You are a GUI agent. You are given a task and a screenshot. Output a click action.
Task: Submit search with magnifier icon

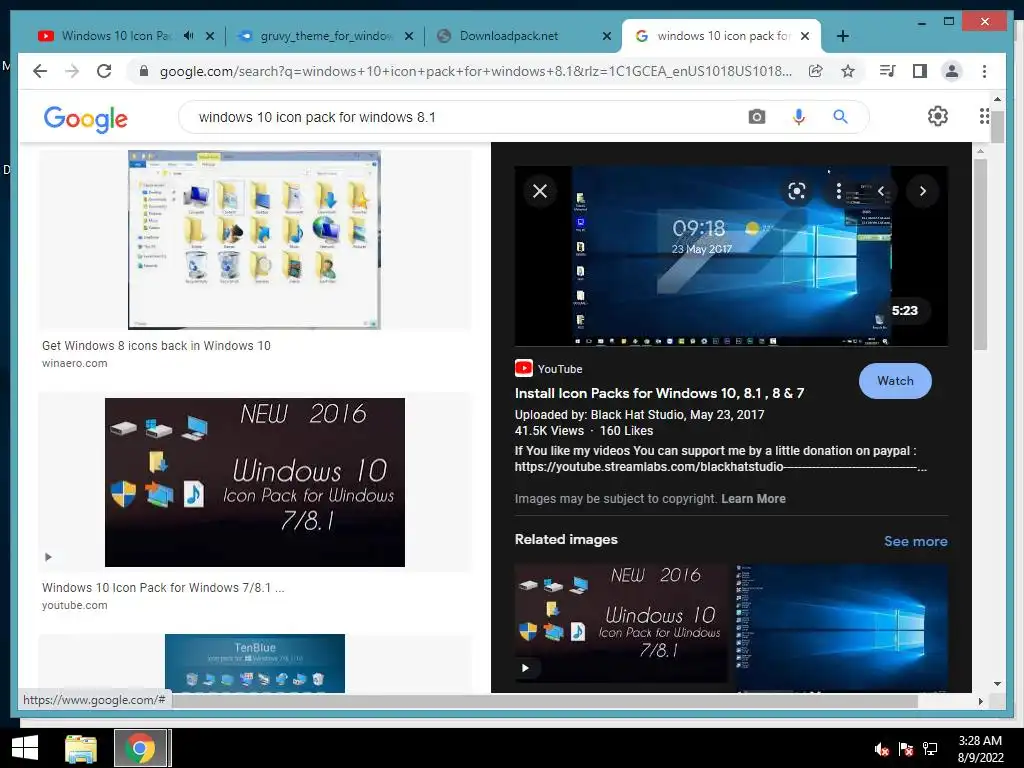tap(840, 117)
